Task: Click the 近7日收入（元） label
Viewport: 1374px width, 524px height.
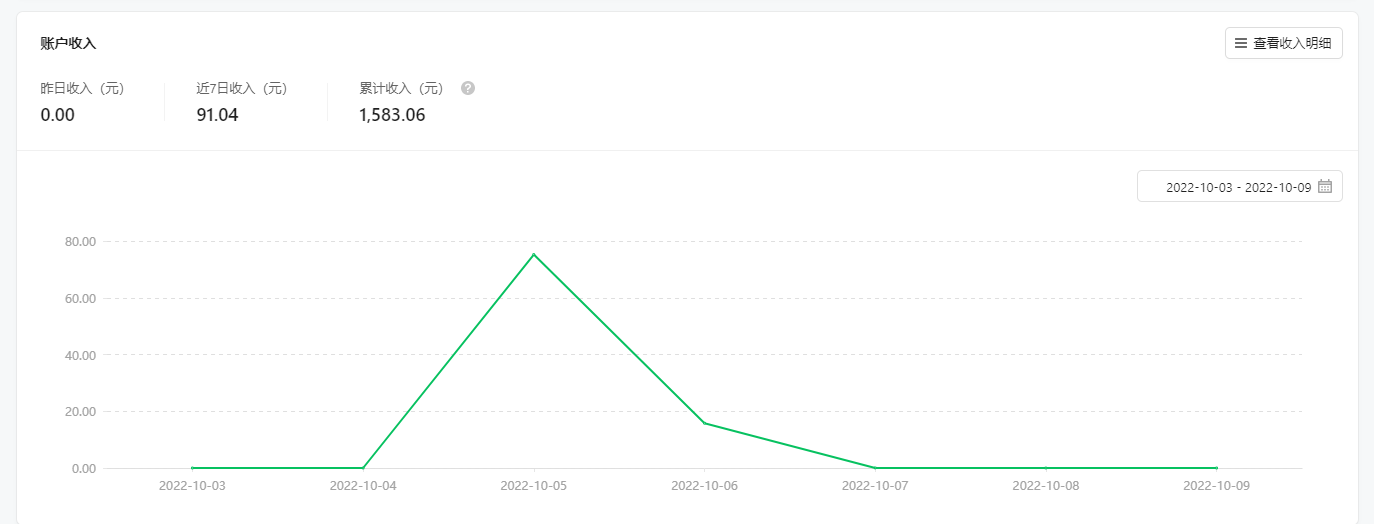Action: pyautogui.click(x=242, y=88)
